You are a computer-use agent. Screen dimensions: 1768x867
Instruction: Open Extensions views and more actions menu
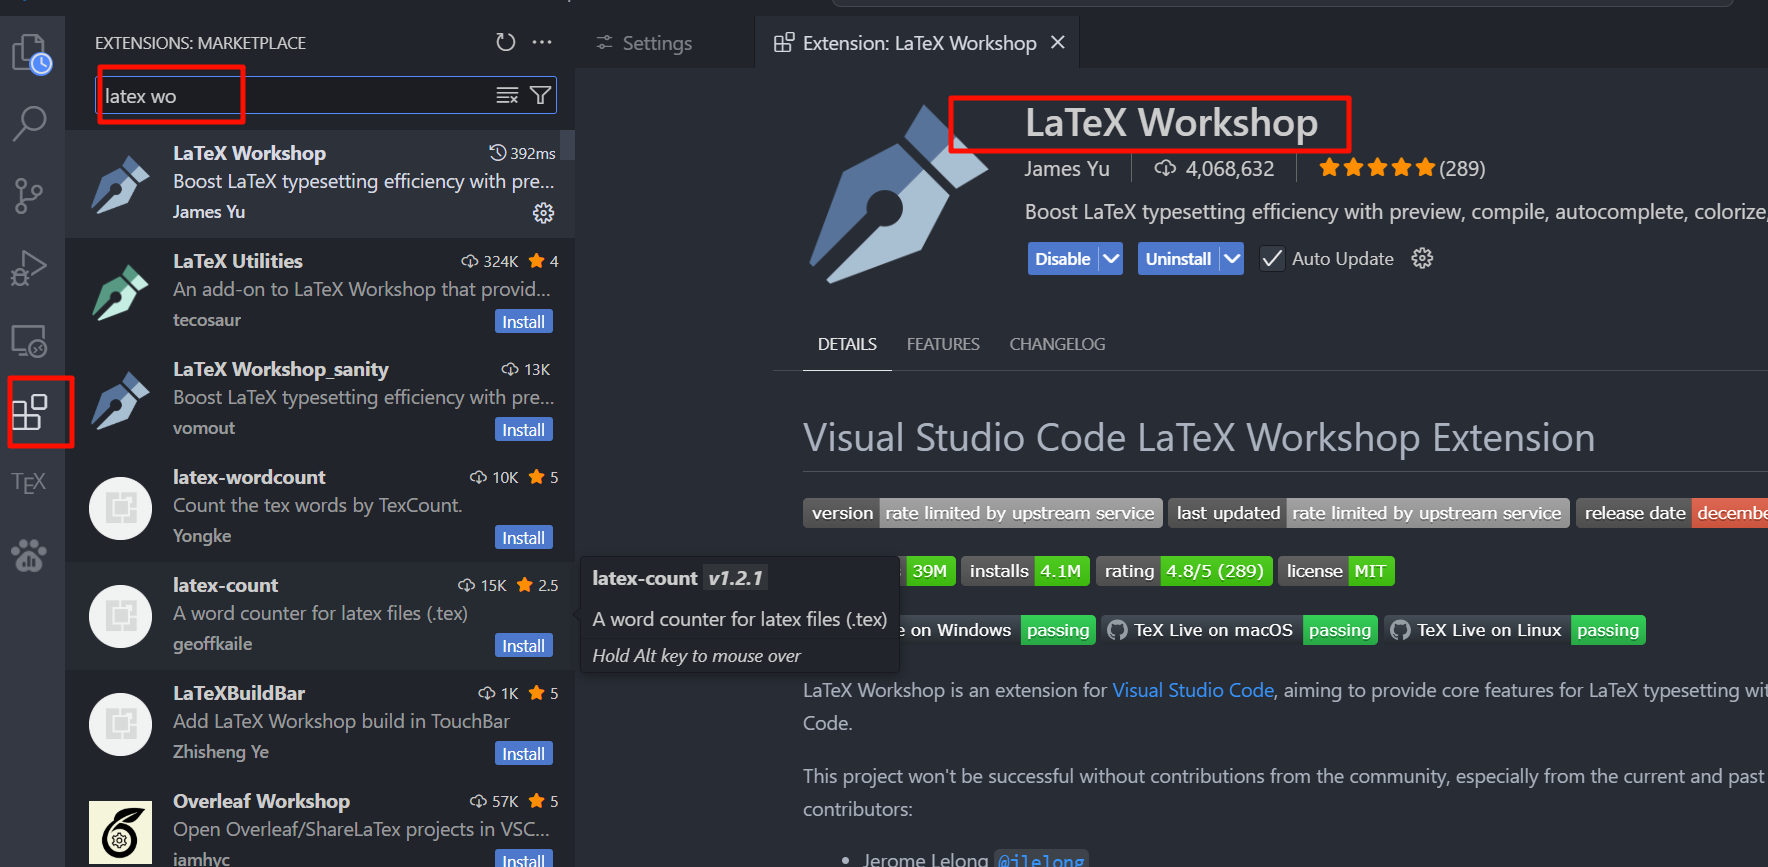tap(542, 42)
